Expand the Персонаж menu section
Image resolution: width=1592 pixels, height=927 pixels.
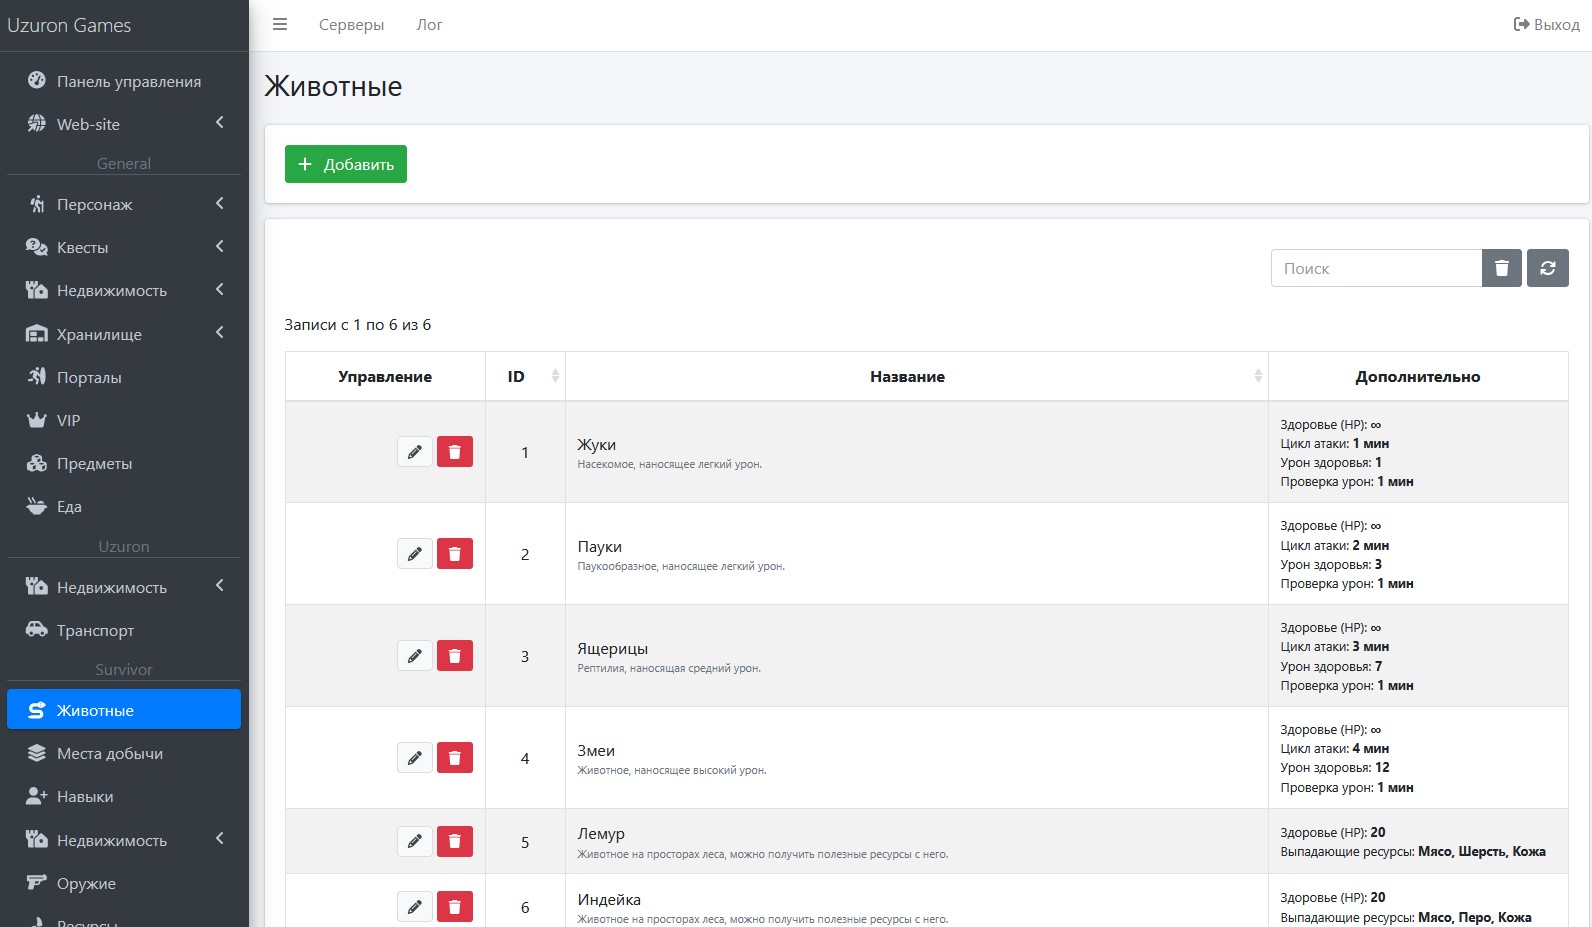click(220, 204)
